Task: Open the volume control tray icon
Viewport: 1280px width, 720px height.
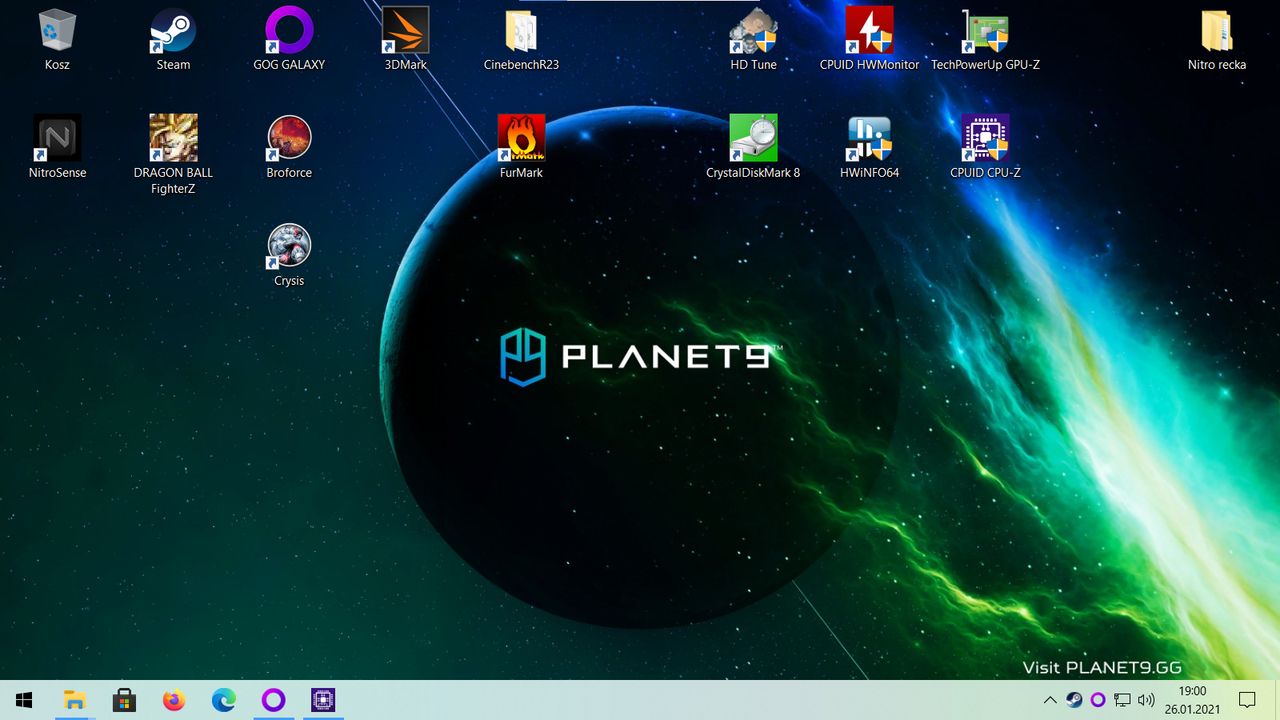Action: pyautogui.click(x=1146, y=700)
